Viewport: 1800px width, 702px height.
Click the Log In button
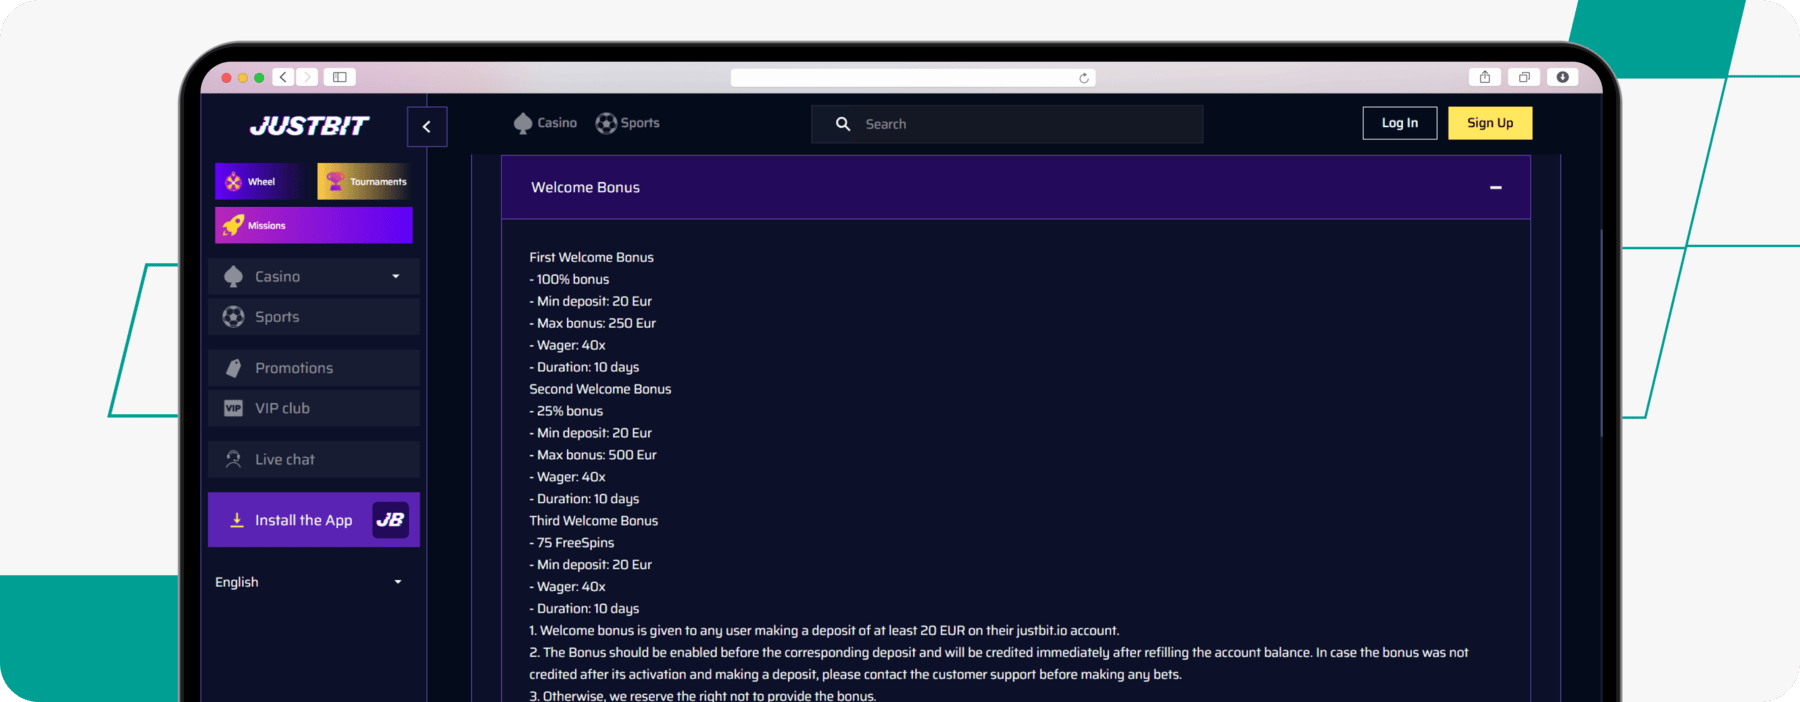pos(1400,123)
